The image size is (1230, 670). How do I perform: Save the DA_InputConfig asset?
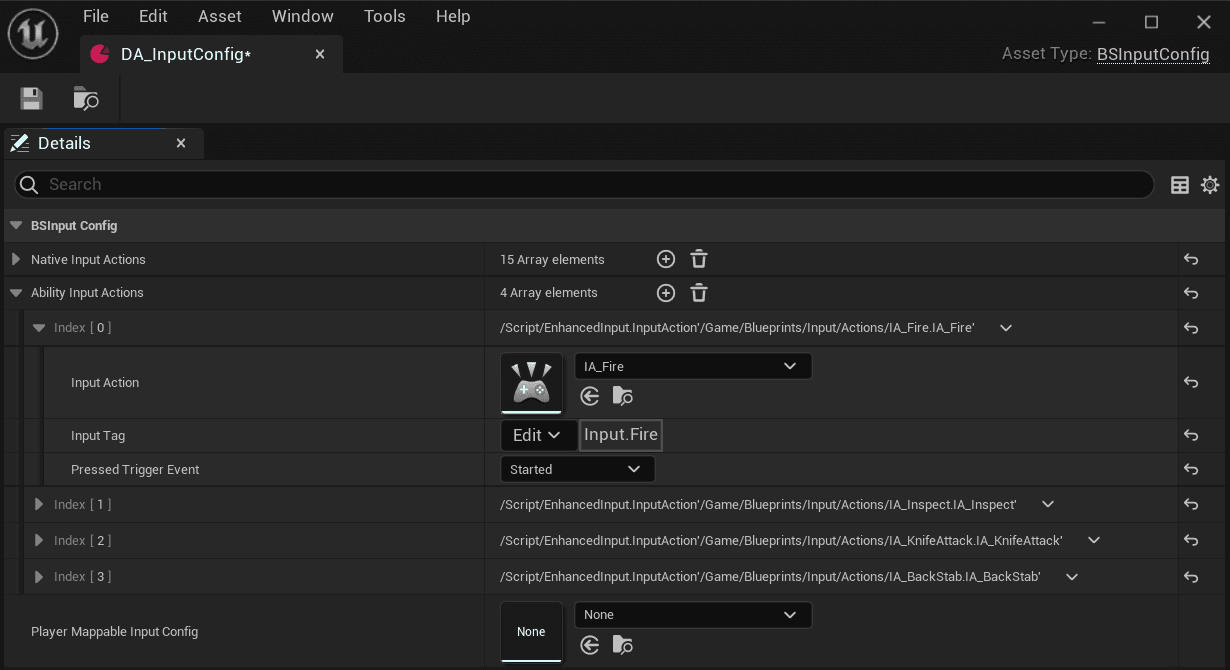coord(31,98)
